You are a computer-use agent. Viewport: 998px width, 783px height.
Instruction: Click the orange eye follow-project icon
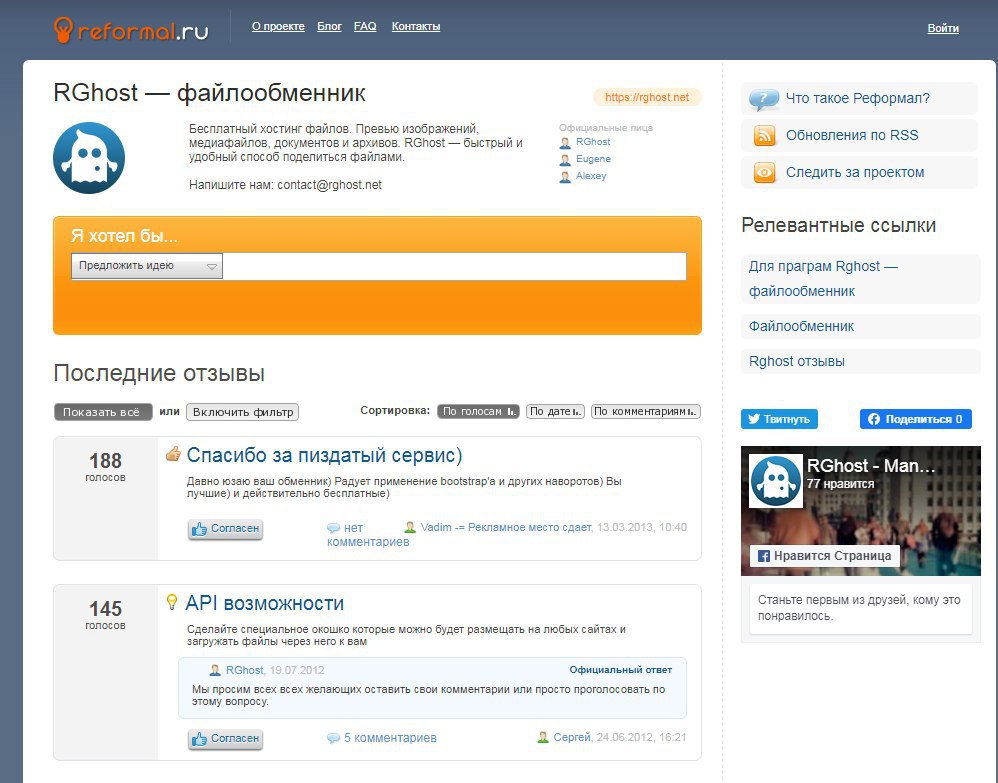[x=764, y=173]
